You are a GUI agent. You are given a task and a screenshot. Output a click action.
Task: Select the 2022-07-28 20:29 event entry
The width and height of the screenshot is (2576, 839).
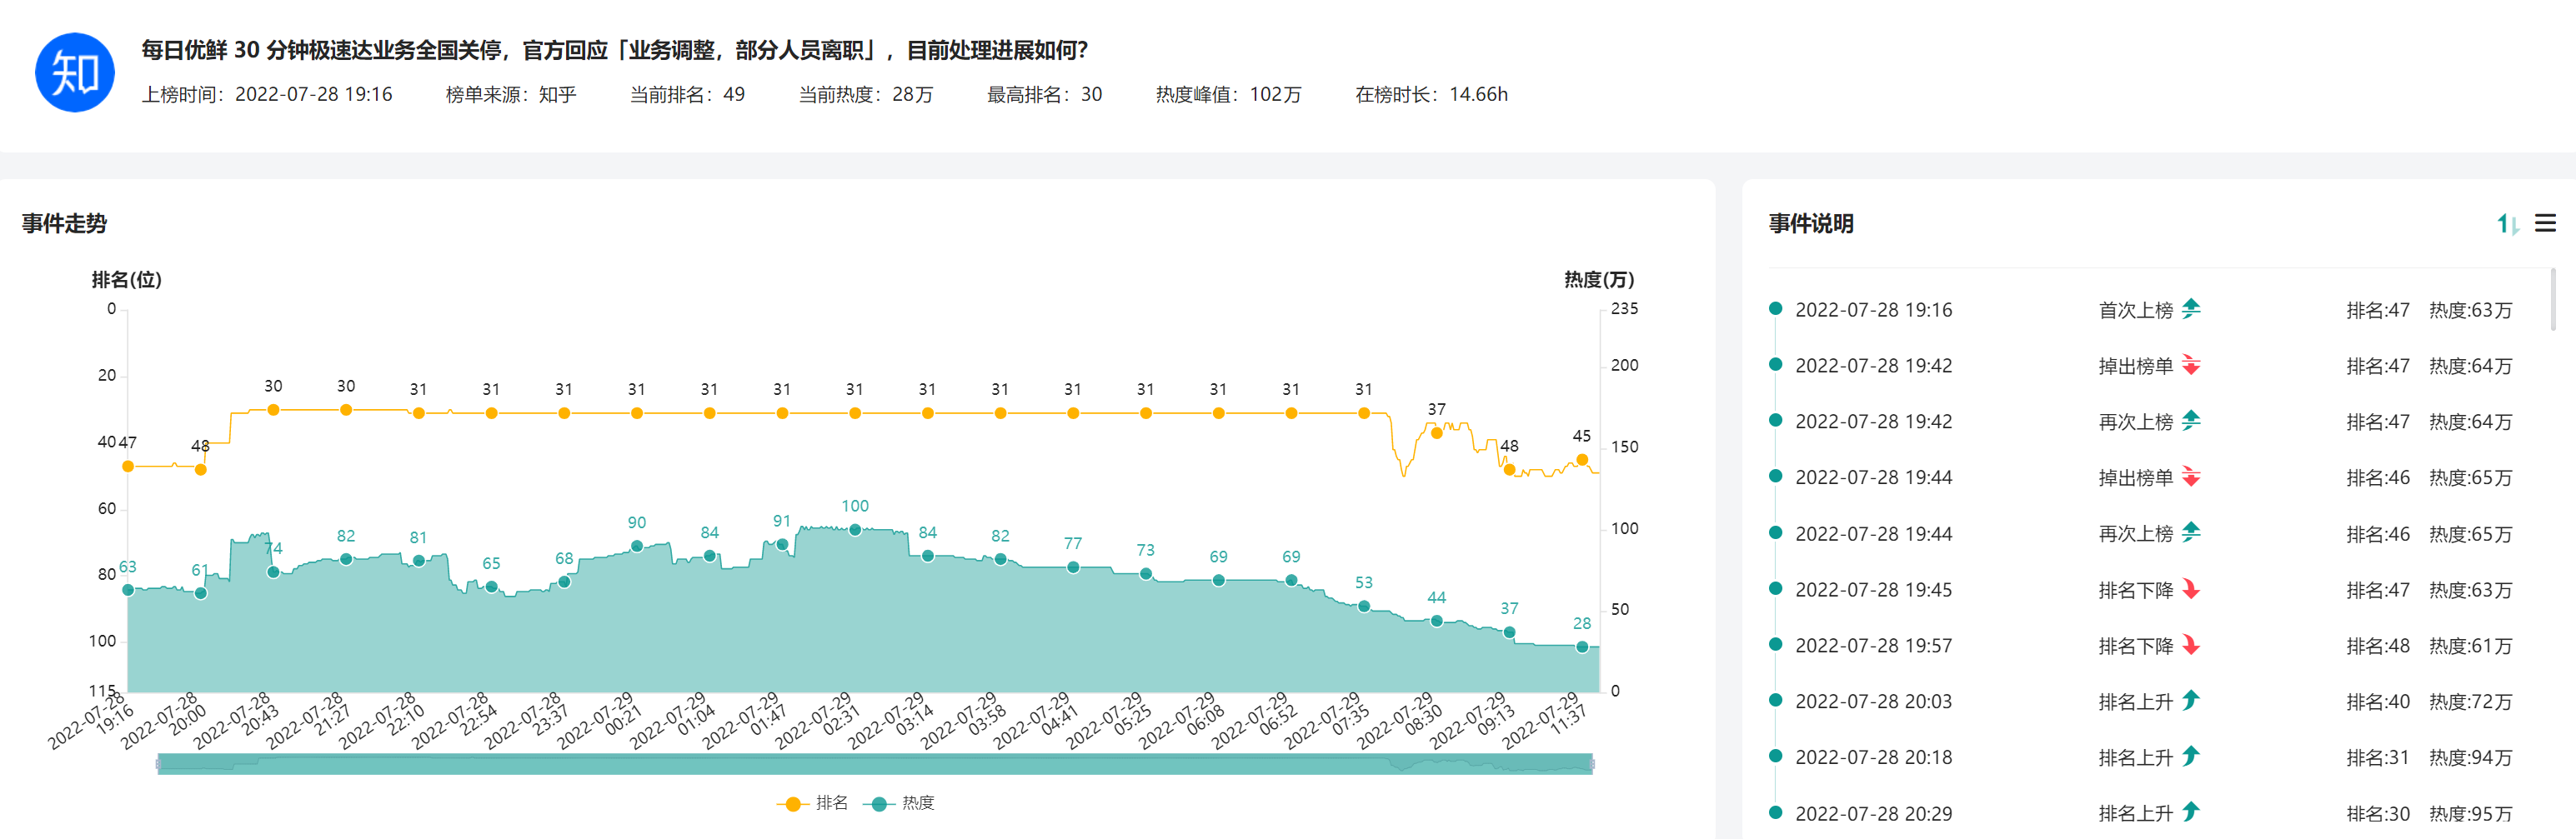tap(1873, 813)
